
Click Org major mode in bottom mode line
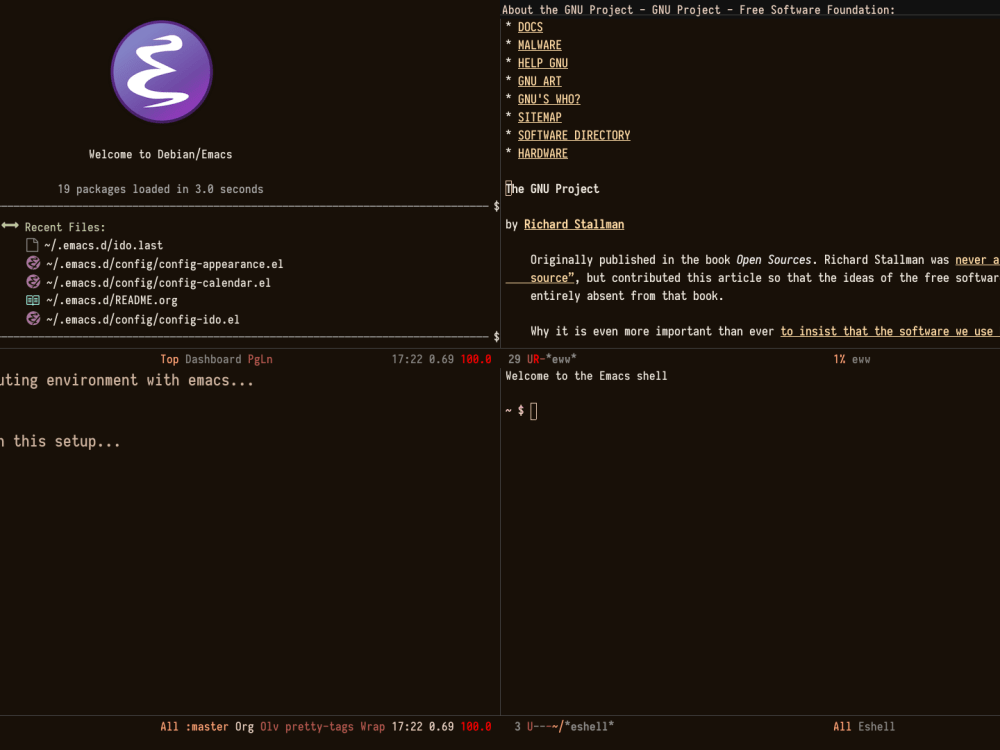244,726
